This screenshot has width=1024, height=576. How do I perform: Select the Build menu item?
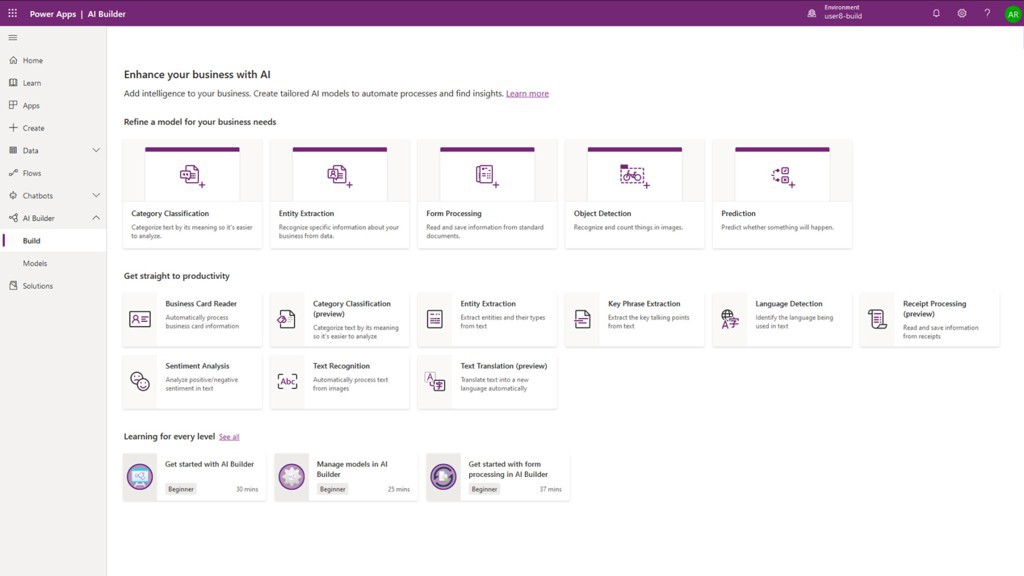(x=54, y=240)
